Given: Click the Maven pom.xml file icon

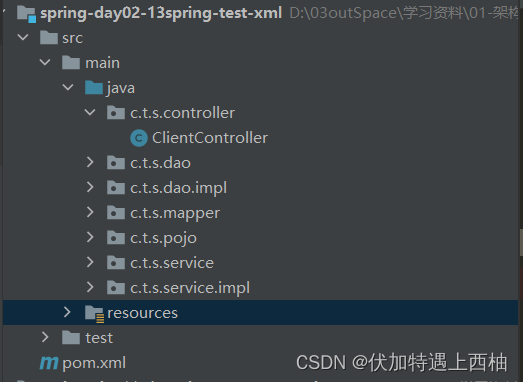Looking at the screenshot, I should [49, 363].
